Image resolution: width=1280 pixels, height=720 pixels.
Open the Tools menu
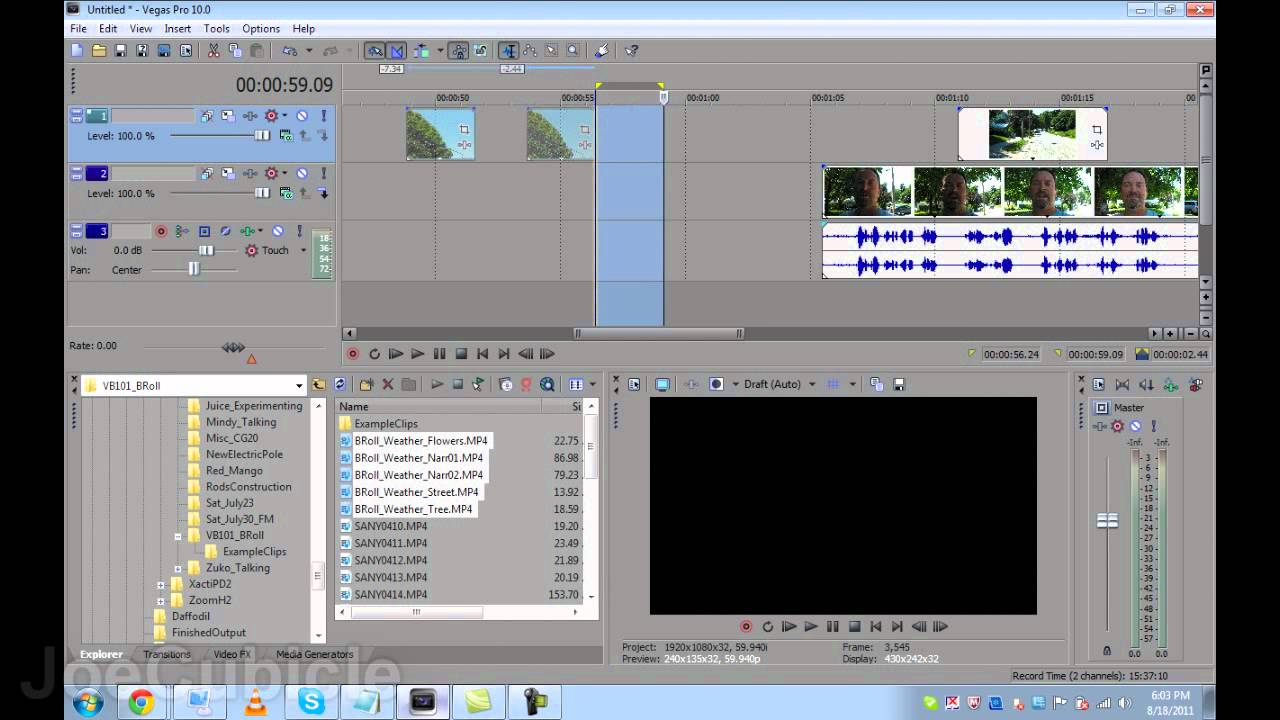217,29
